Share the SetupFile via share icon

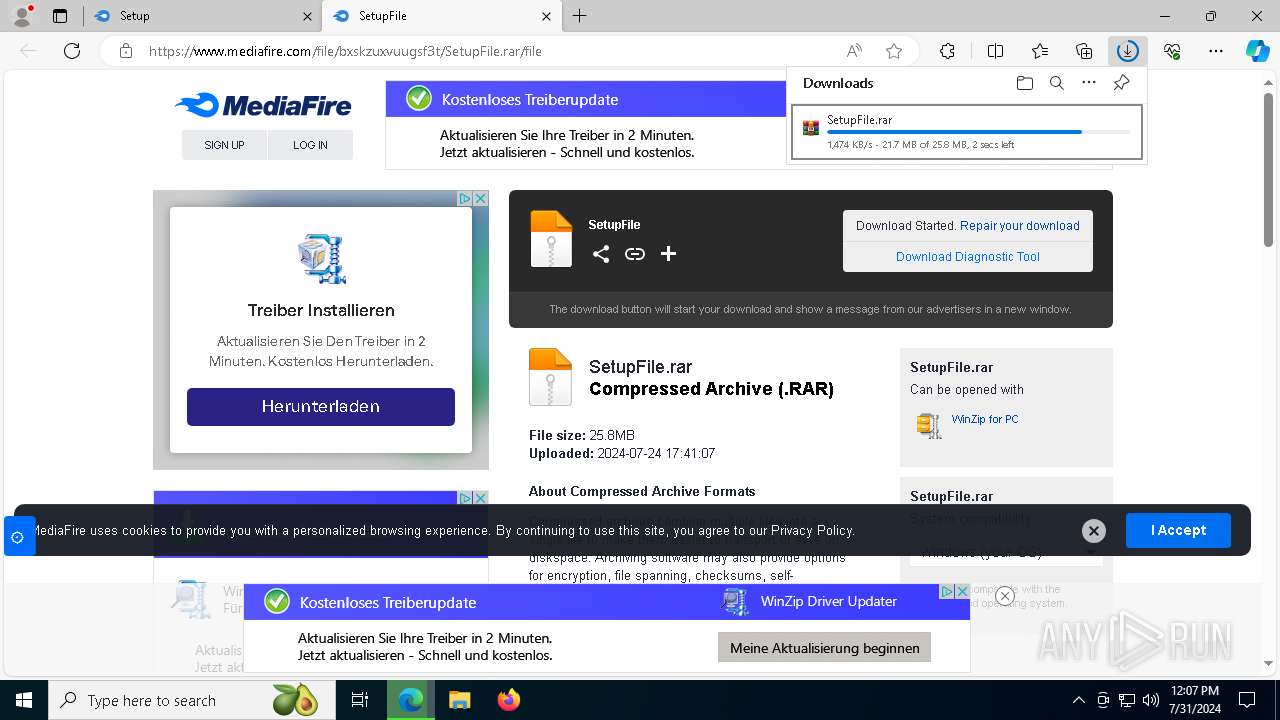[x=601, y=254]
